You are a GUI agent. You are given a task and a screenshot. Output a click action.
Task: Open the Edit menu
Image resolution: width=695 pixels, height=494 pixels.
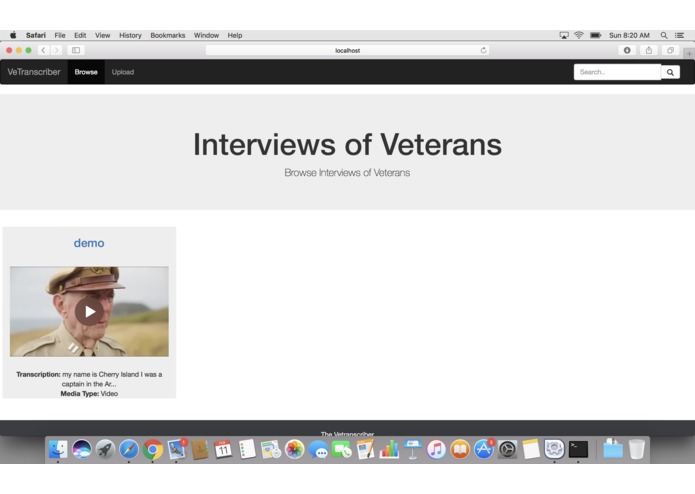click(80, 35)
